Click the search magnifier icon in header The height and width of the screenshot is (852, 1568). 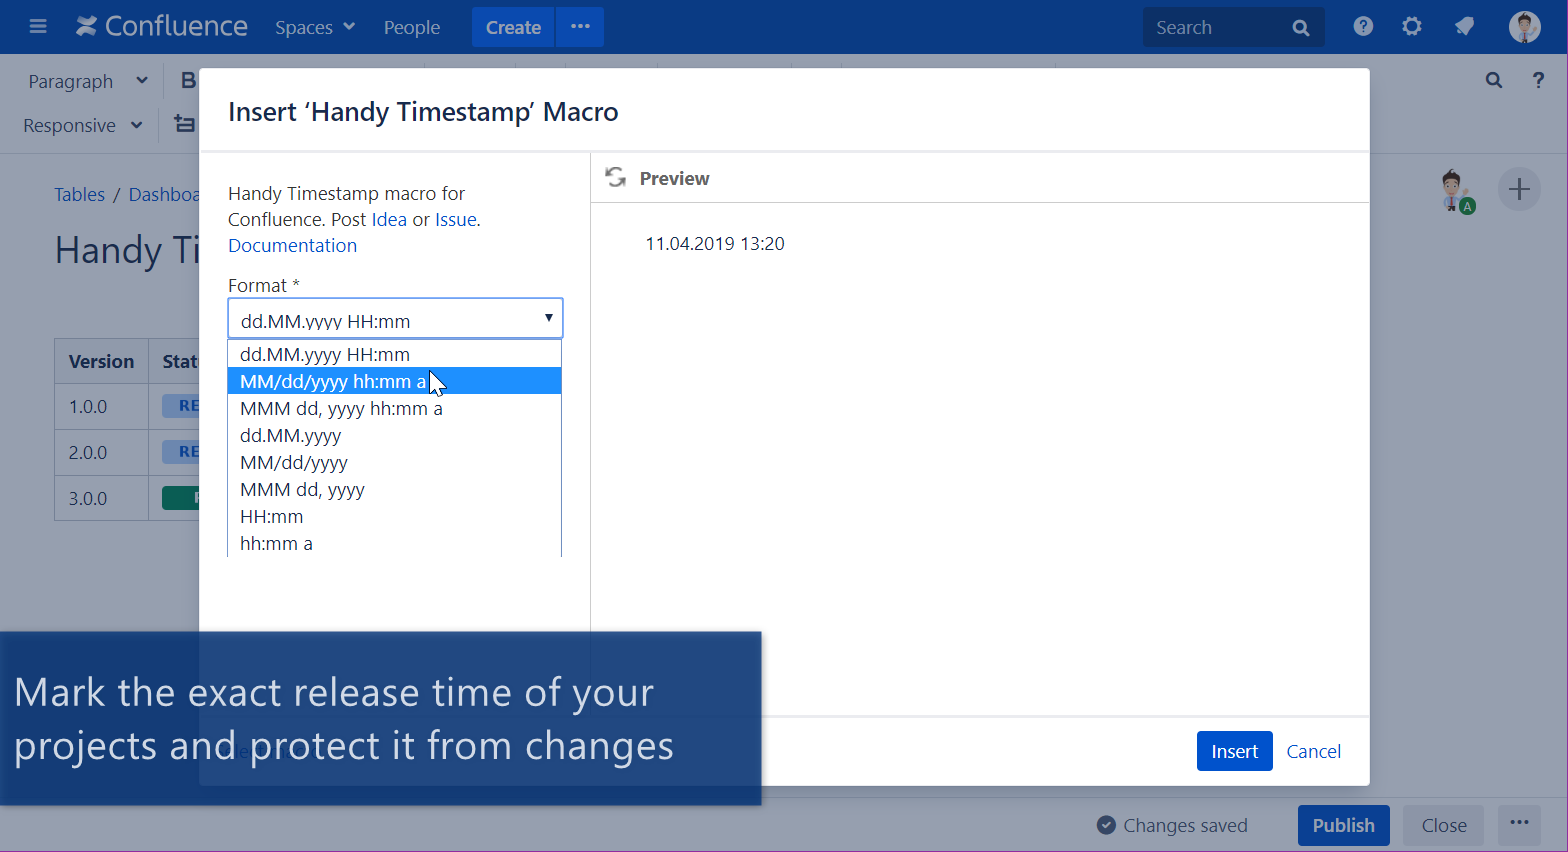point(1301,28)
